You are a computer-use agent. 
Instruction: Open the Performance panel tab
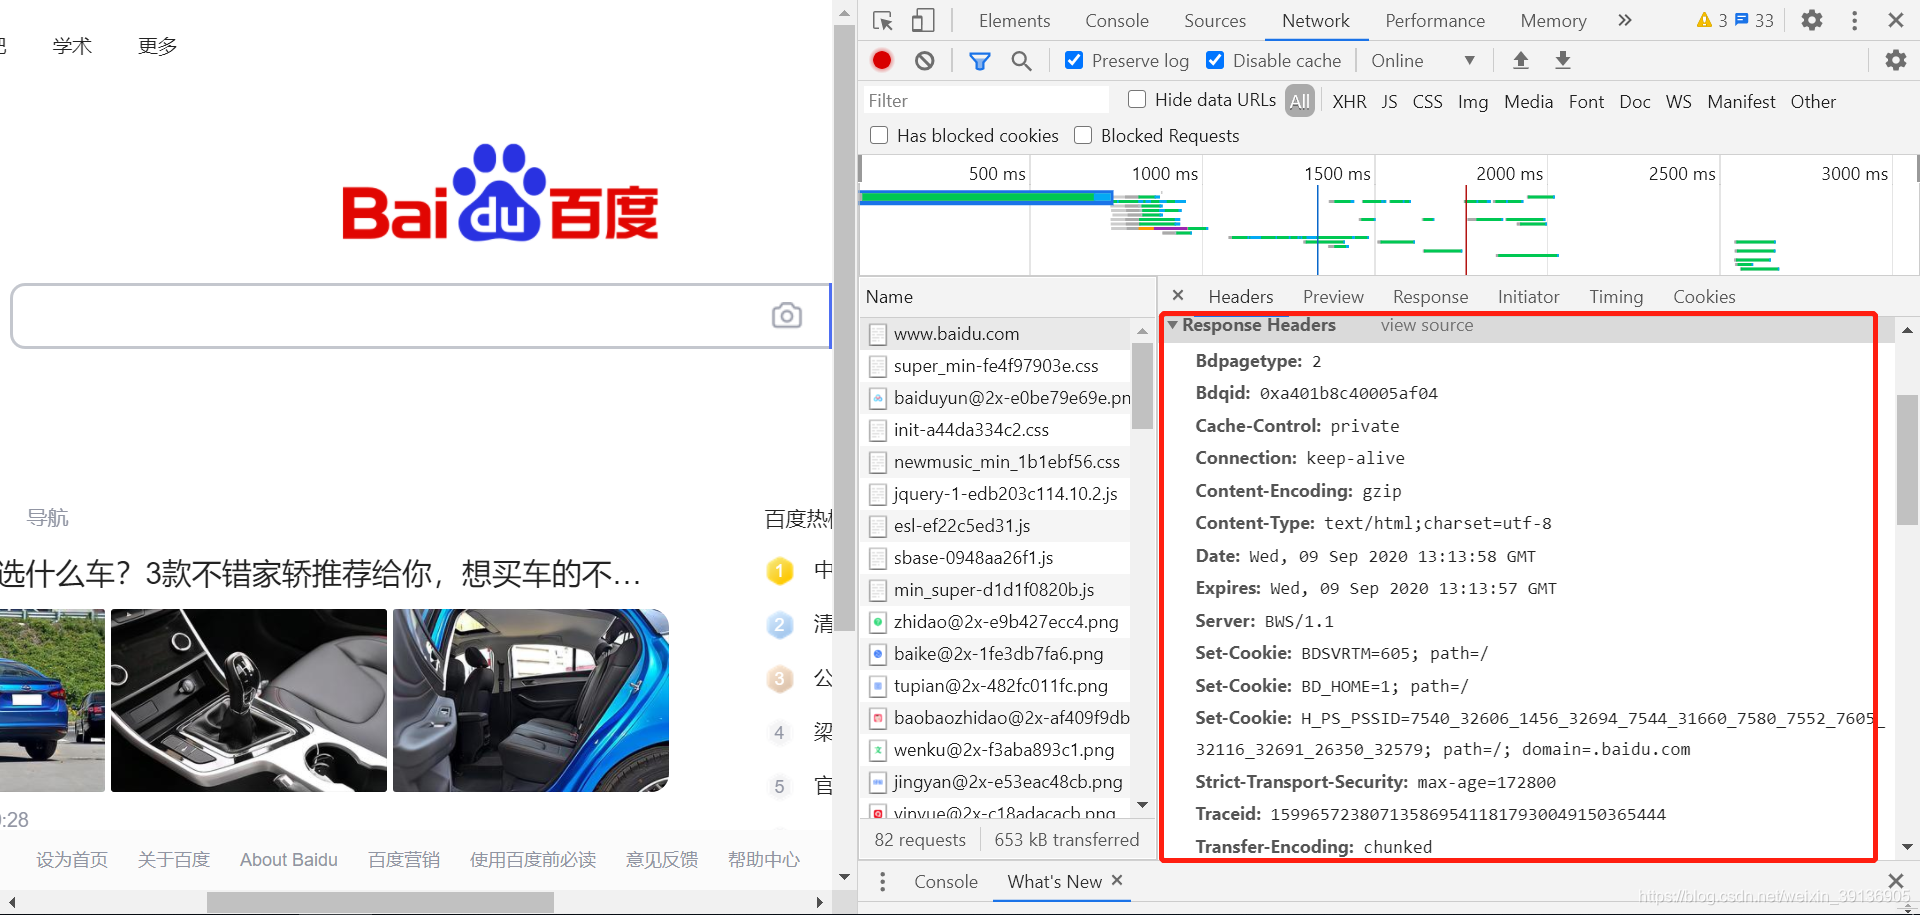(x=1435, y=21)
